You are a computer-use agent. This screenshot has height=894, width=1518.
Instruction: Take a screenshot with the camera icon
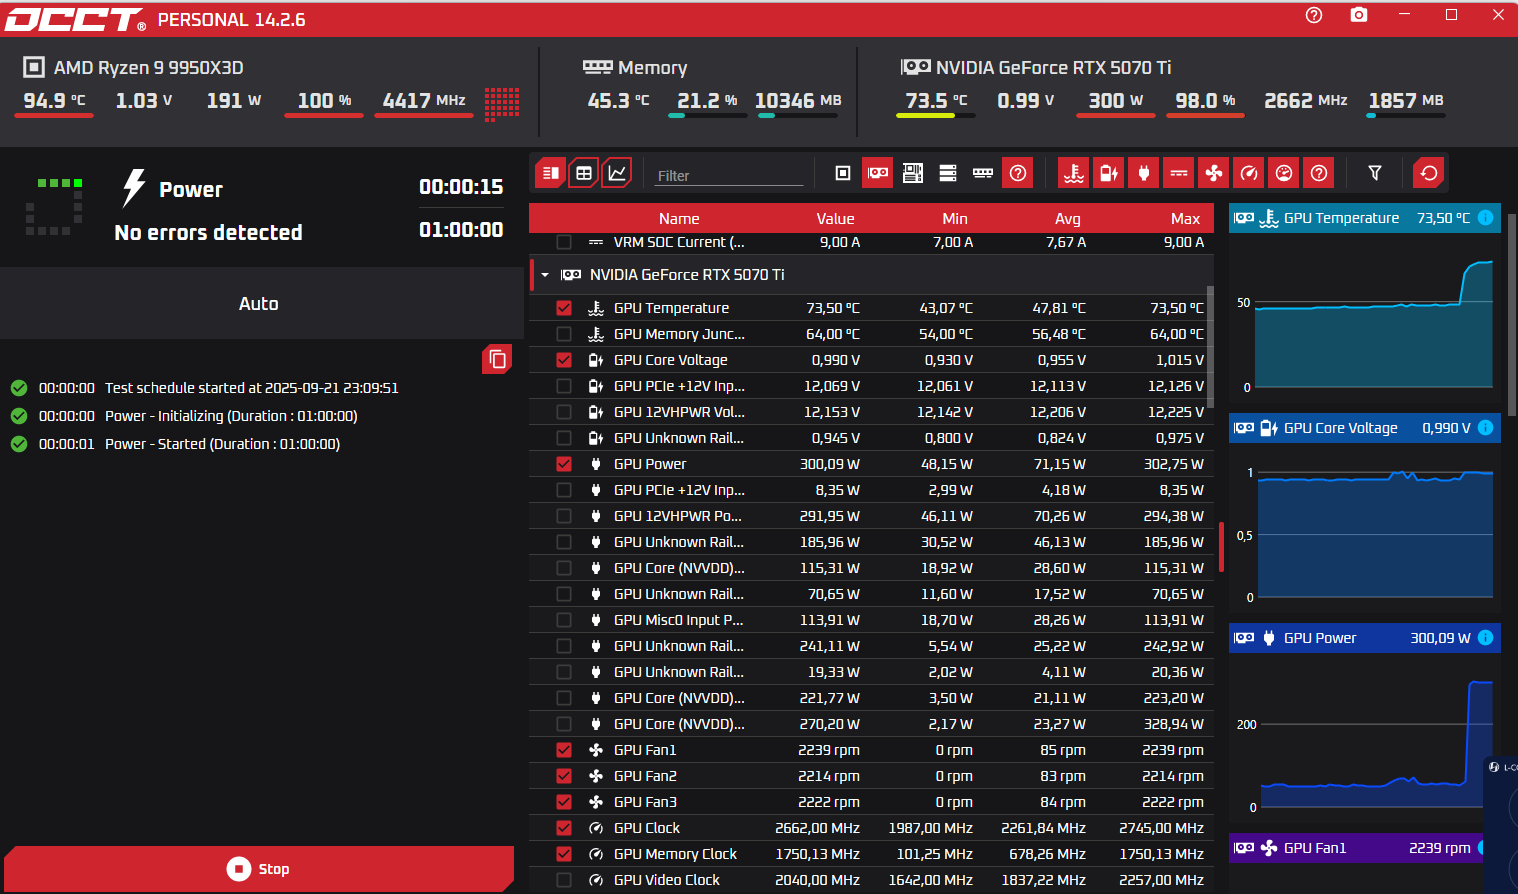(x=1359, y=15)
